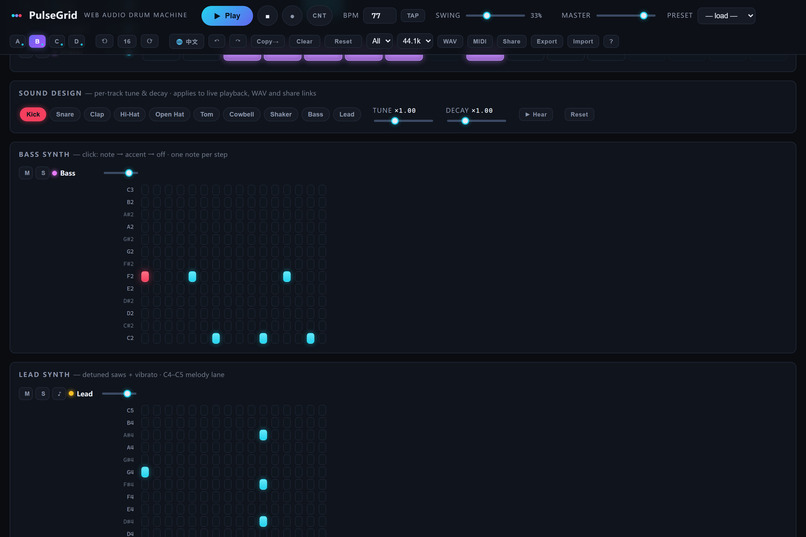
Task: Select the Hi-Hat sound design tab
Action: [x=130, y=115]
